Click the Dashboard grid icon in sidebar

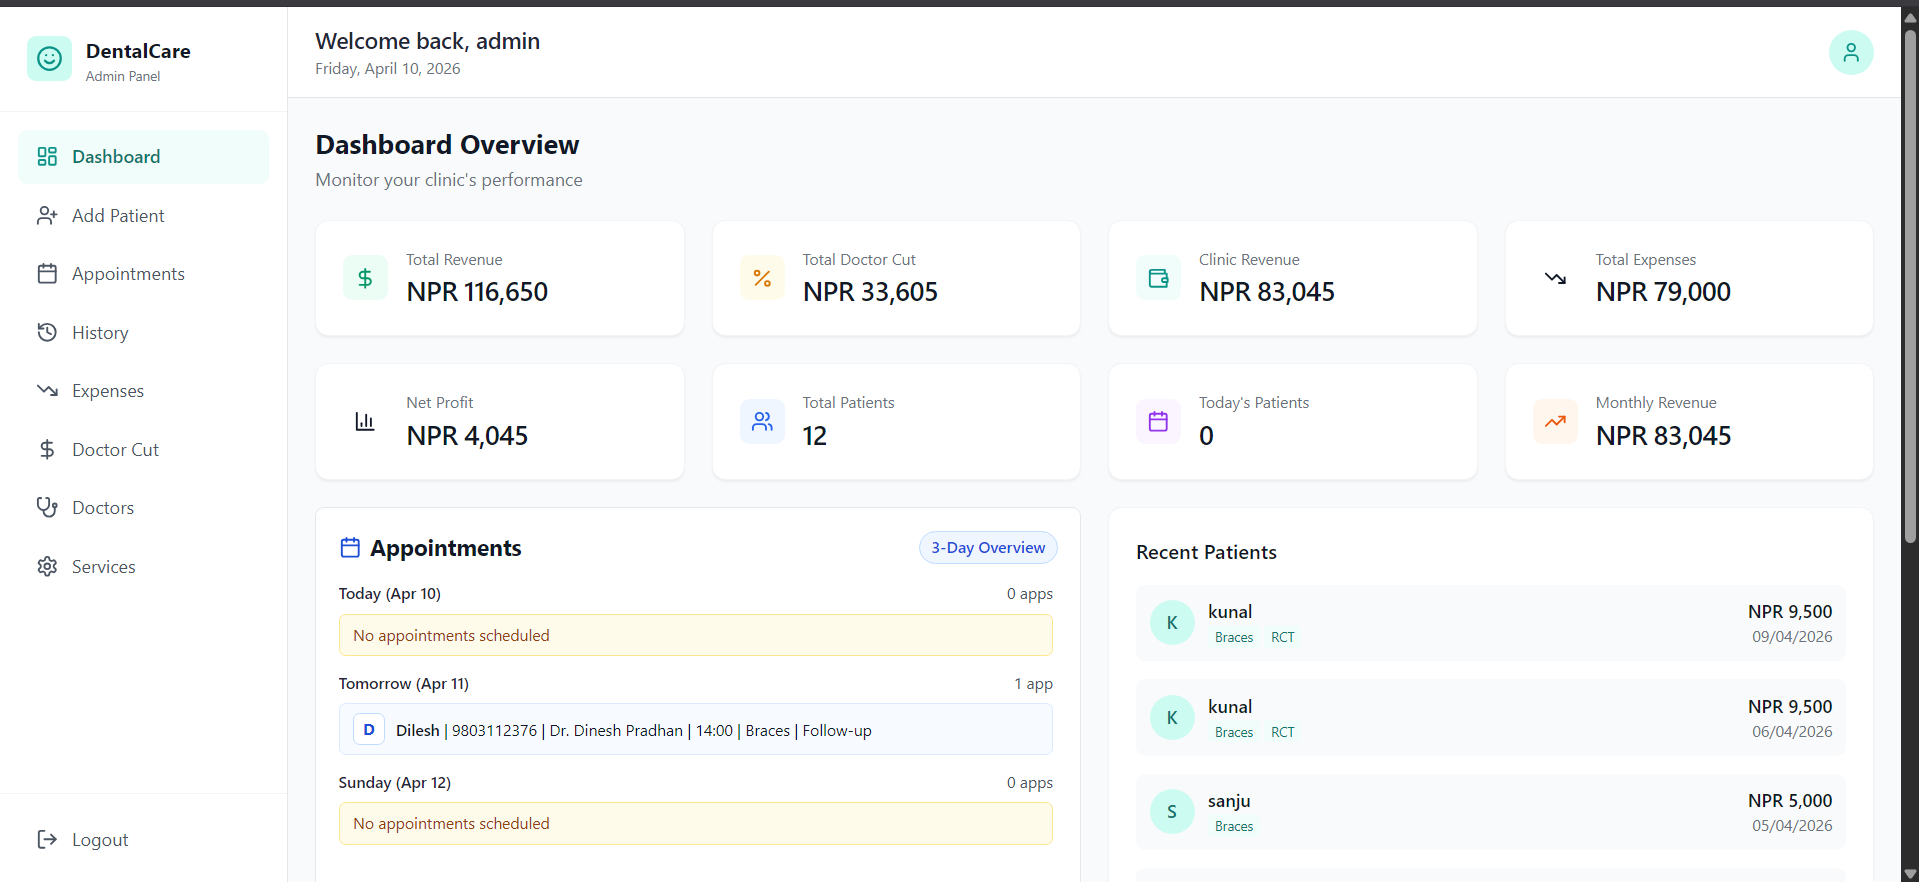47,157
